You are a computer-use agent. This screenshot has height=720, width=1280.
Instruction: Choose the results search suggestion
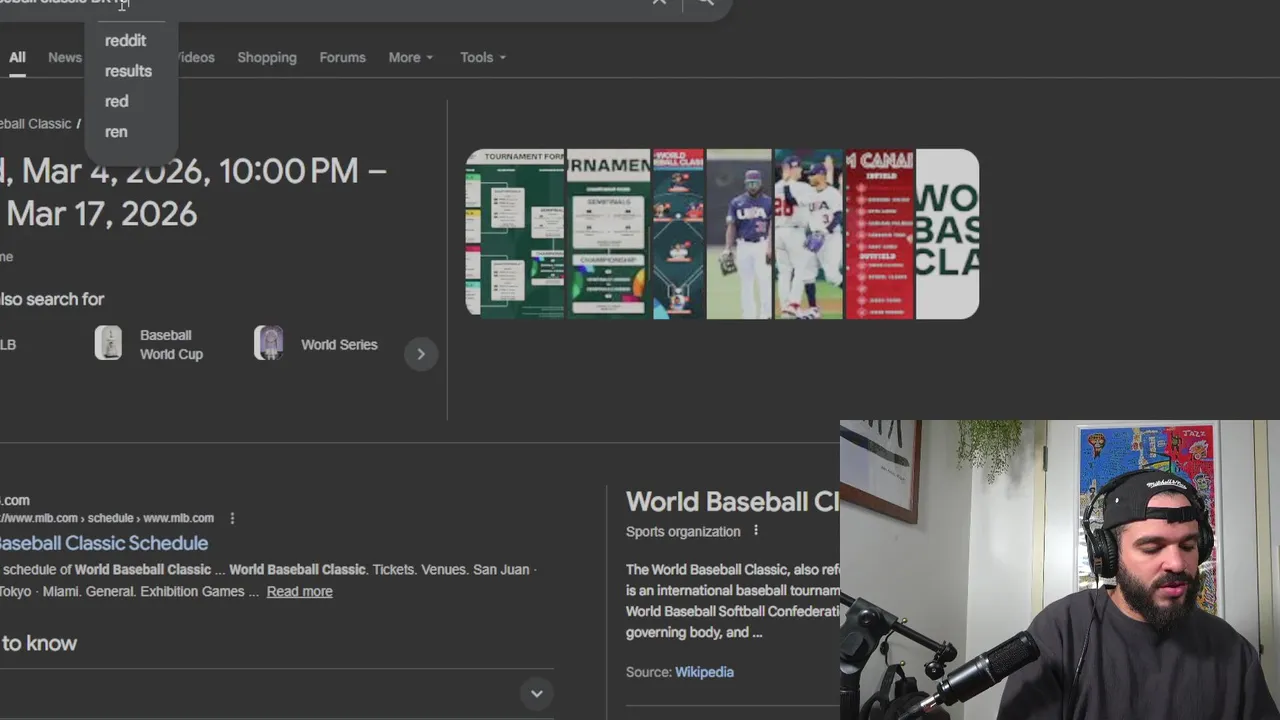(130, 71)
